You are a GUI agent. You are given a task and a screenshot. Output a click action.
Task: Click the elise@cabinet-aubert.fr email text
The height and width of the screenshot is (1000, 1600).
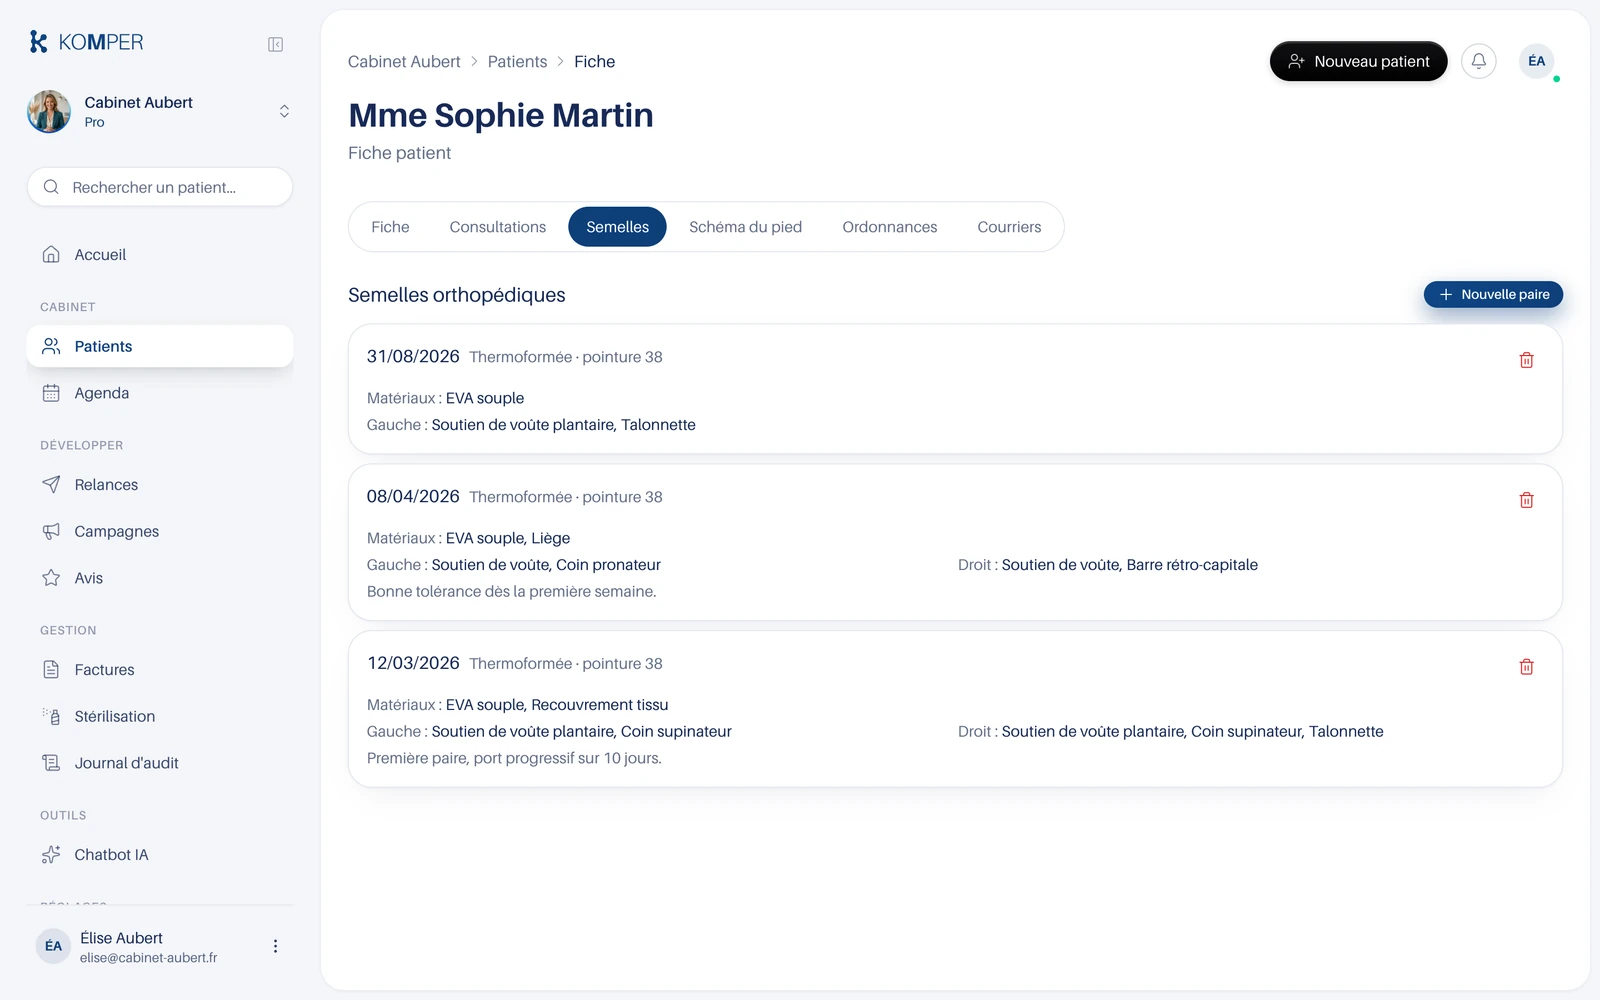[x=148, y=958]
